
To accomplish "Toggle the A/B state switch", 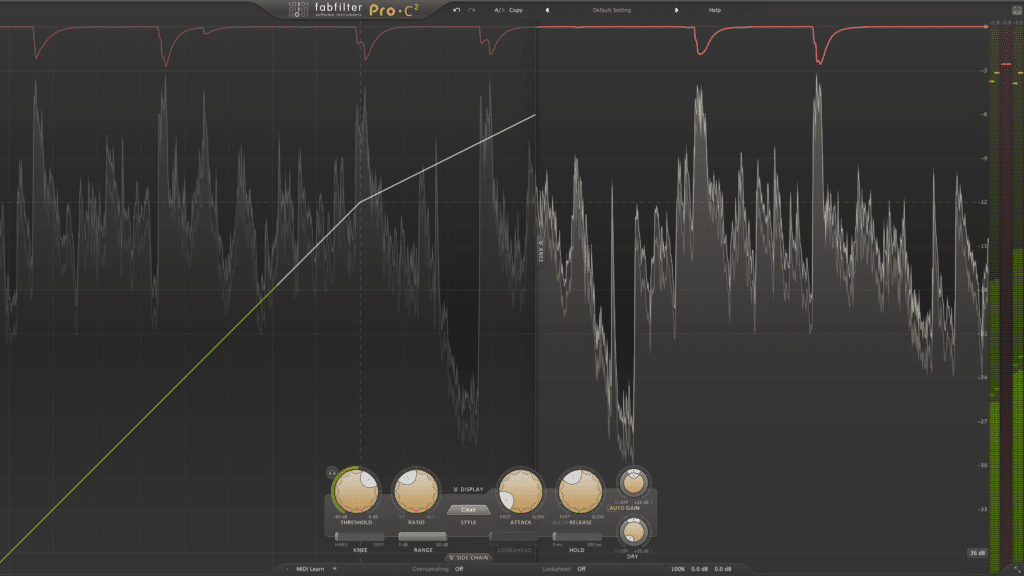I will pos(498,10).
